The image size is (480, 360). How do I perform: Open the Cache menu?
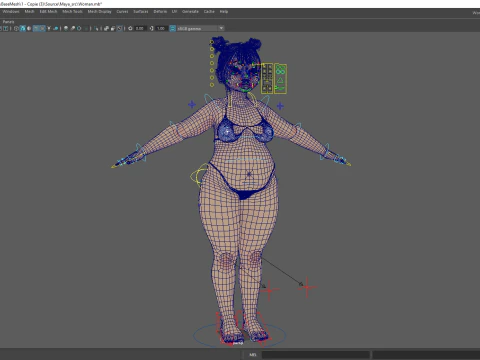(209, 11)
